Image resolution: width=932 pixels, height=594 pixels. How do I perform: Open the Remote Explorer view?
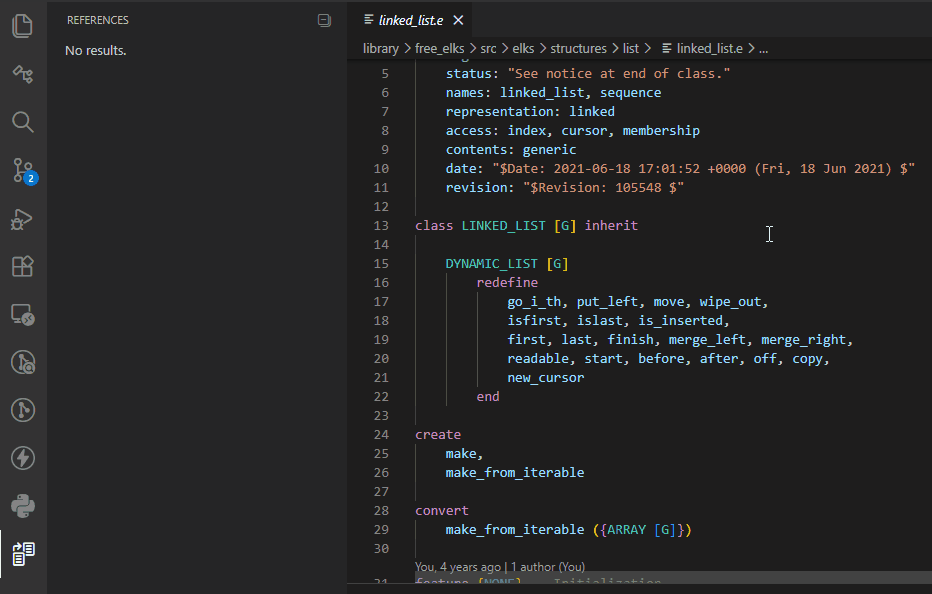[23, 315]
